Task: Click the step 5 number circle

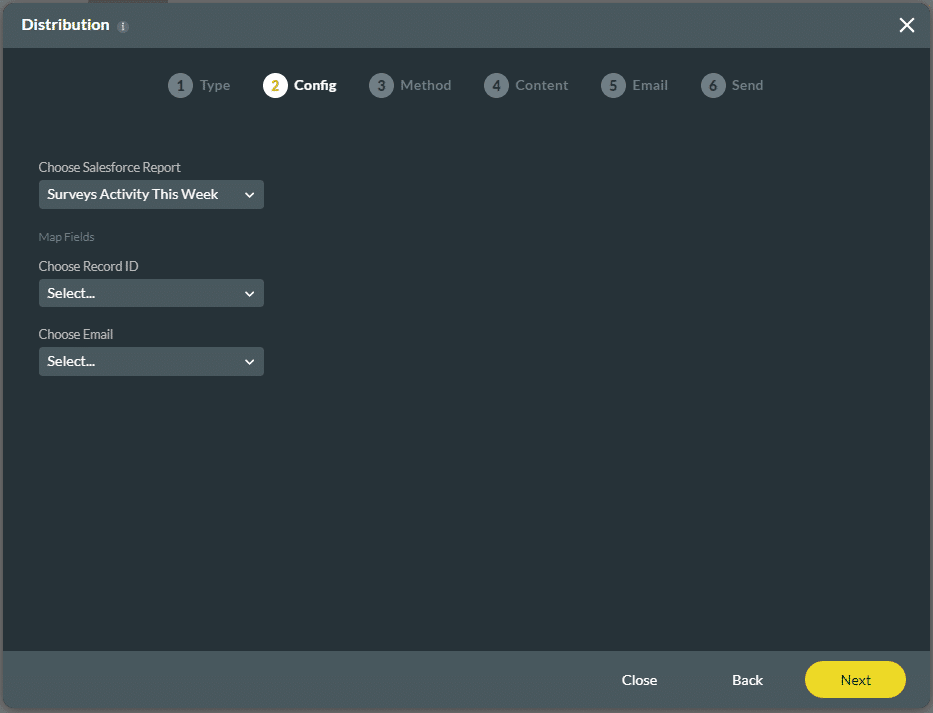Action: pyautogui.click(x=613, y=86)
